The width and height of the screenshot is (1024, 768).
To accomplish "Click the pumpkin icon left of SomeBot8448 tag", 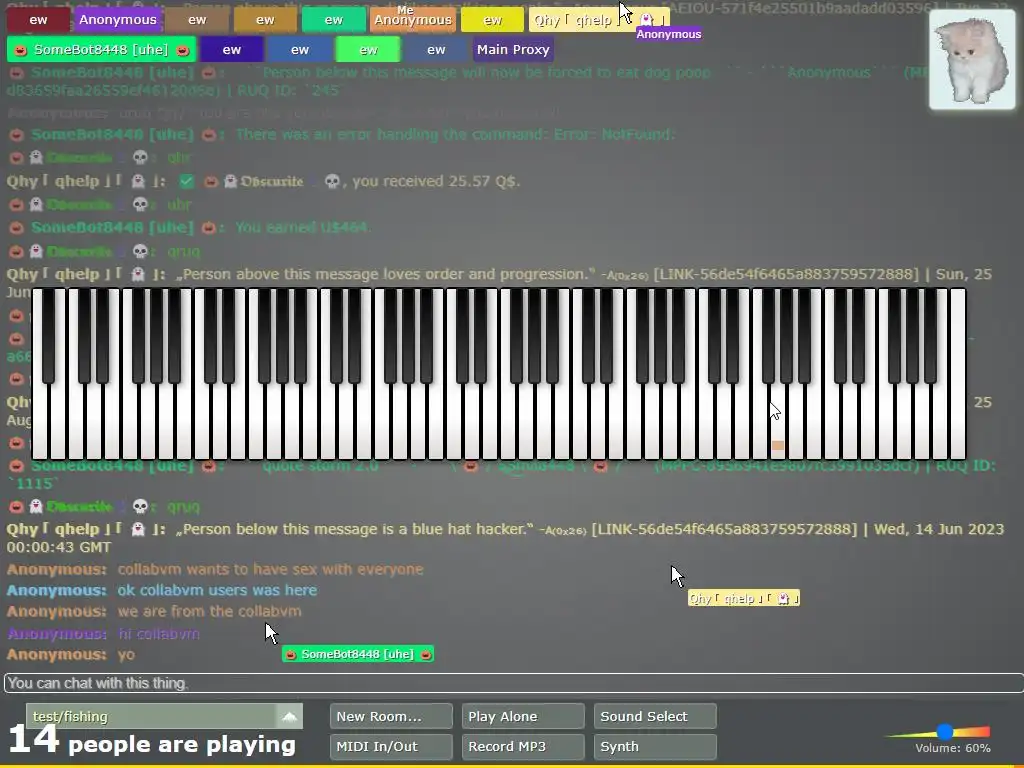I will (20, 50).
